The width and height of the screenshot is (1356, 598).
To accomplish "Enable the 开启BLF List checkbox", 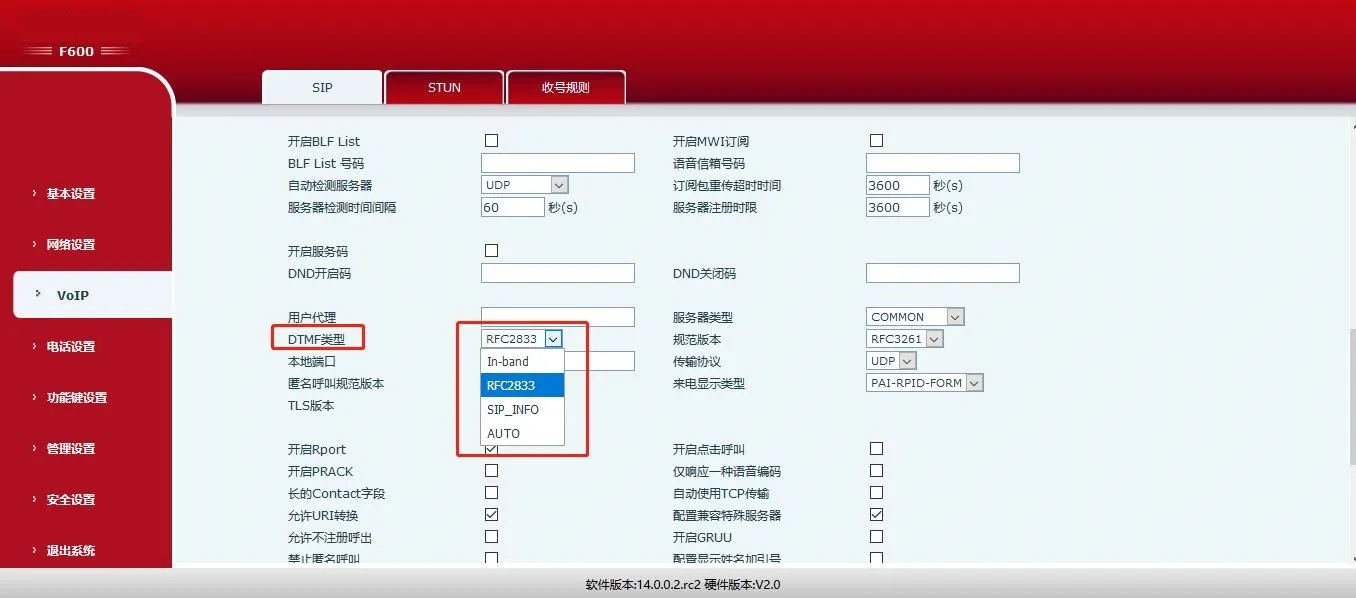I will [491, 140].
